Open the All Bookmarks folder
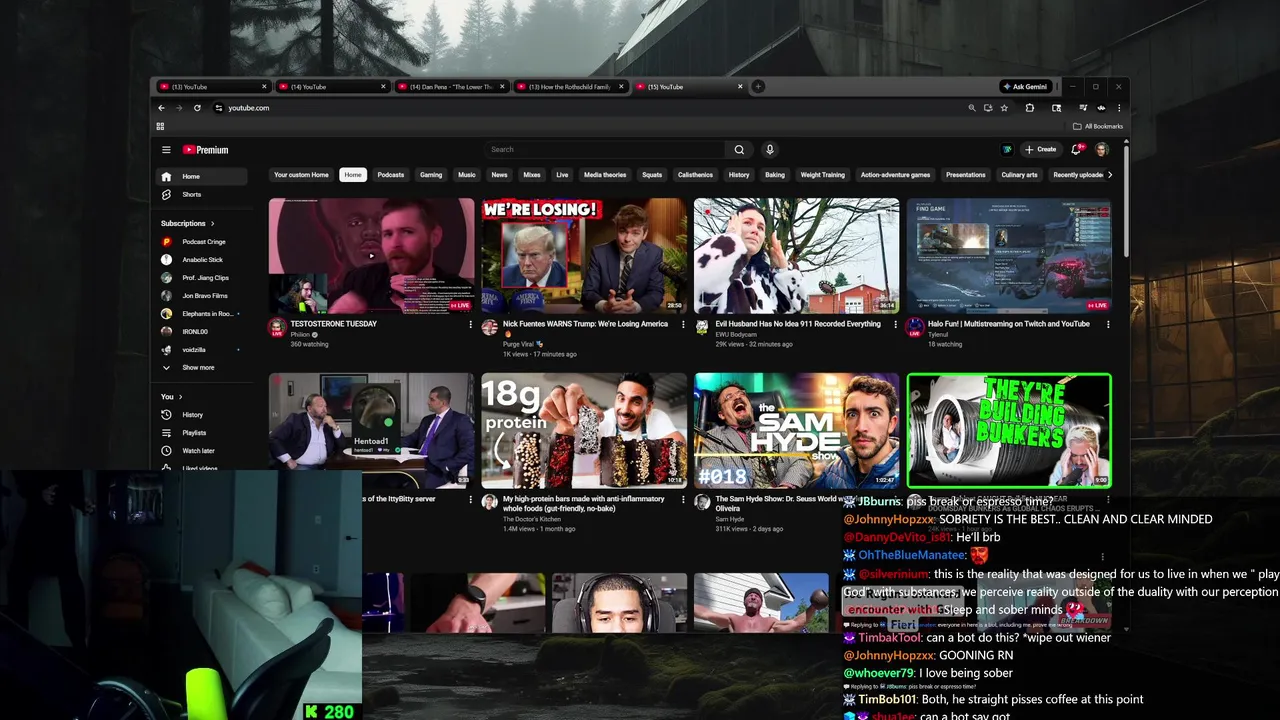1280x720 pixels. click(1098, 126)
